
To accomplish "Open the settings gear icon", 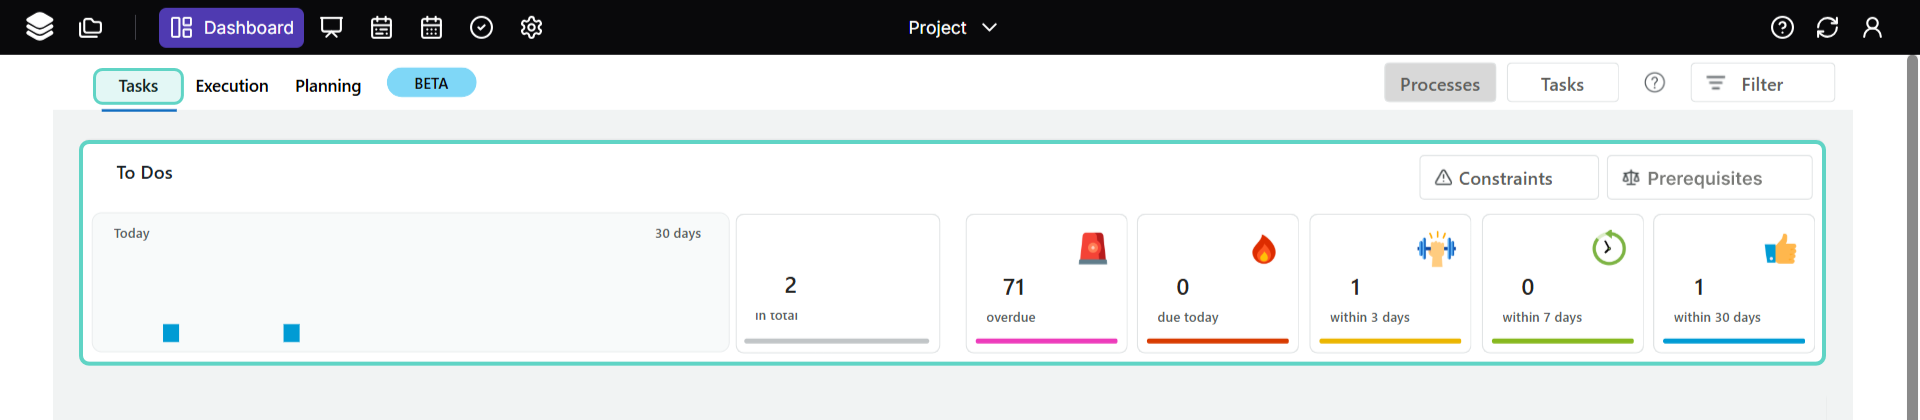I will 531,27.
